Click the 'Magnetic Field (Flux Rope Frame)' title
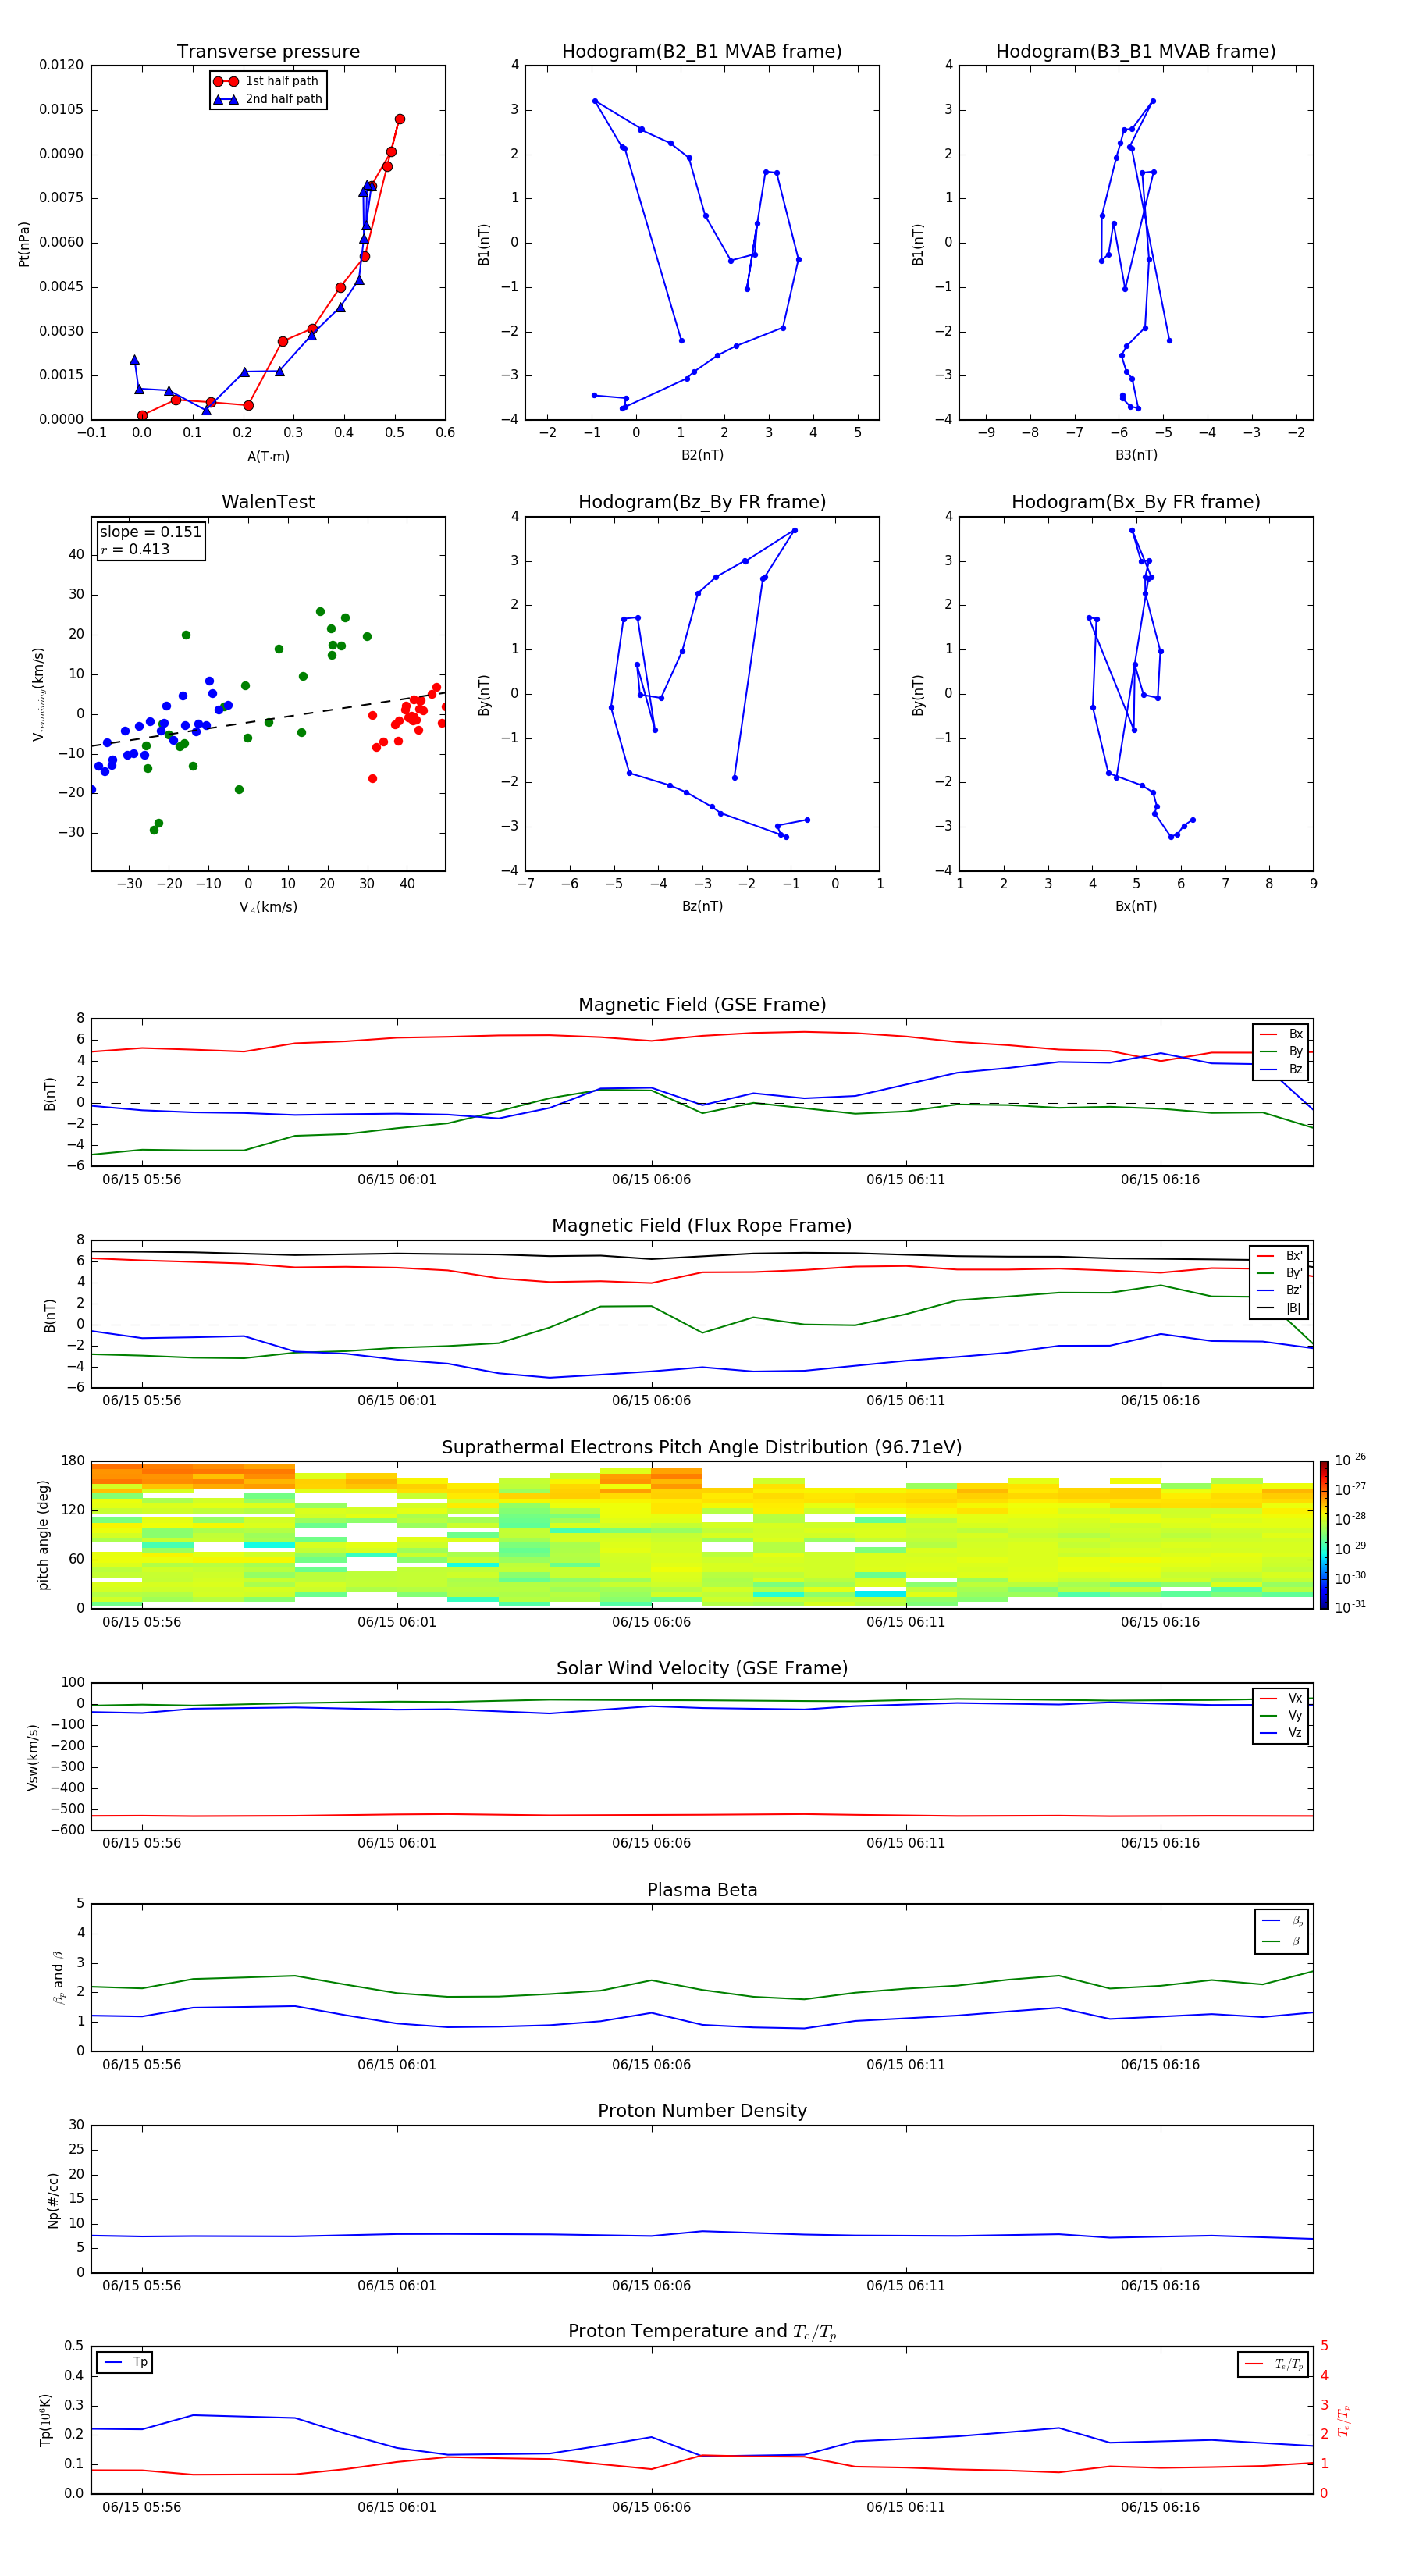Screen dimensions: 1405x2576 (702, 1226)
